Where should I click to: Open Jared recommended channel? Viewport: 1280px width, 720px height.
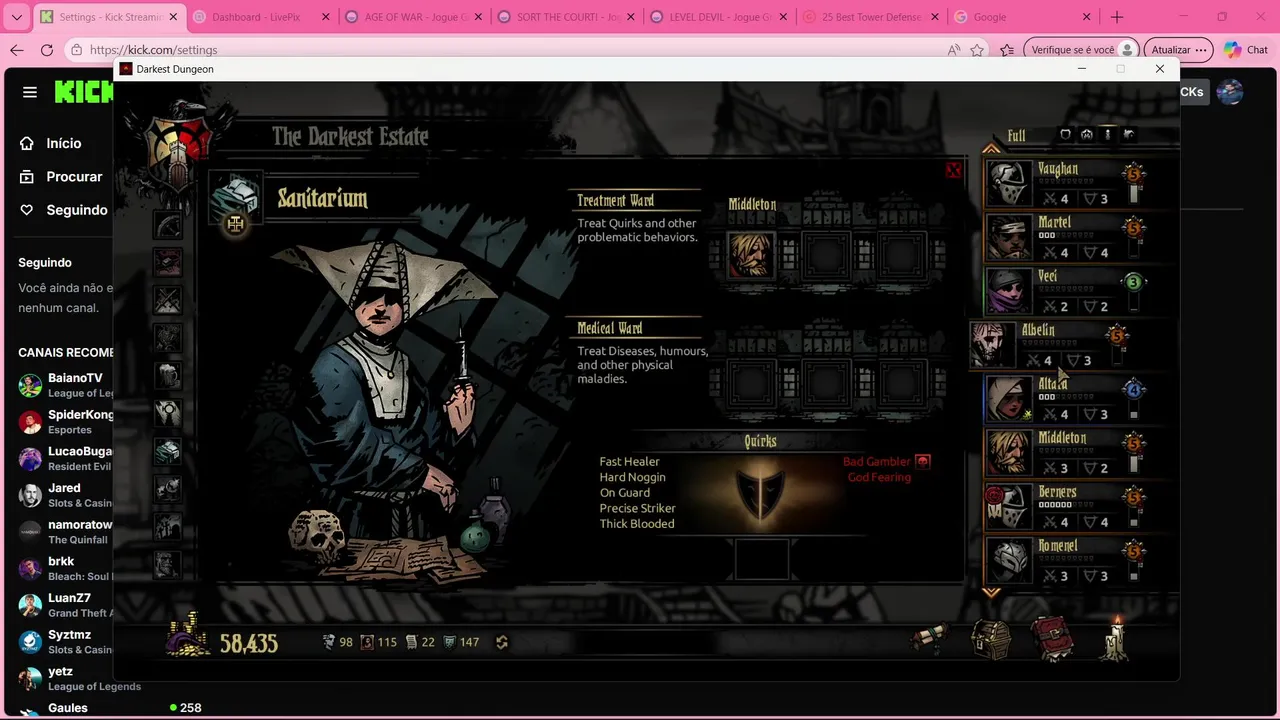point(64,495)
